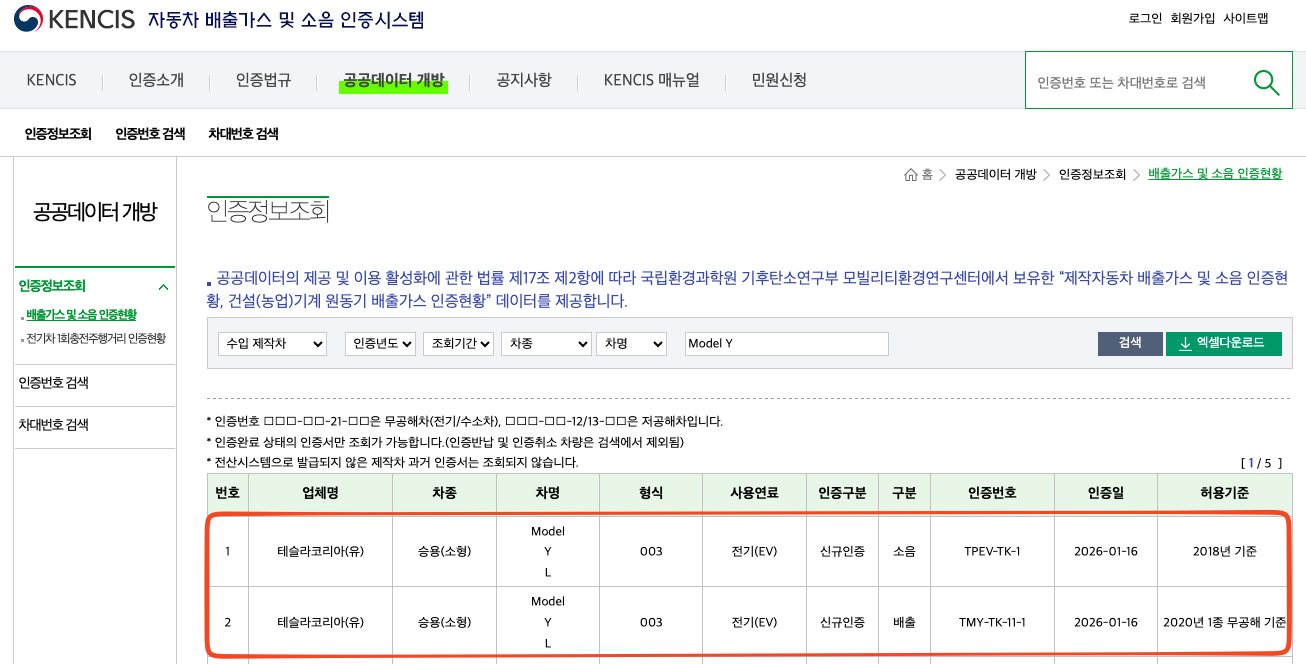Click sidebar 전기차 1회충전주행거리 인증현황 link
The width and height of the screenshot is (1306, 664).
[x=96, y=339]
